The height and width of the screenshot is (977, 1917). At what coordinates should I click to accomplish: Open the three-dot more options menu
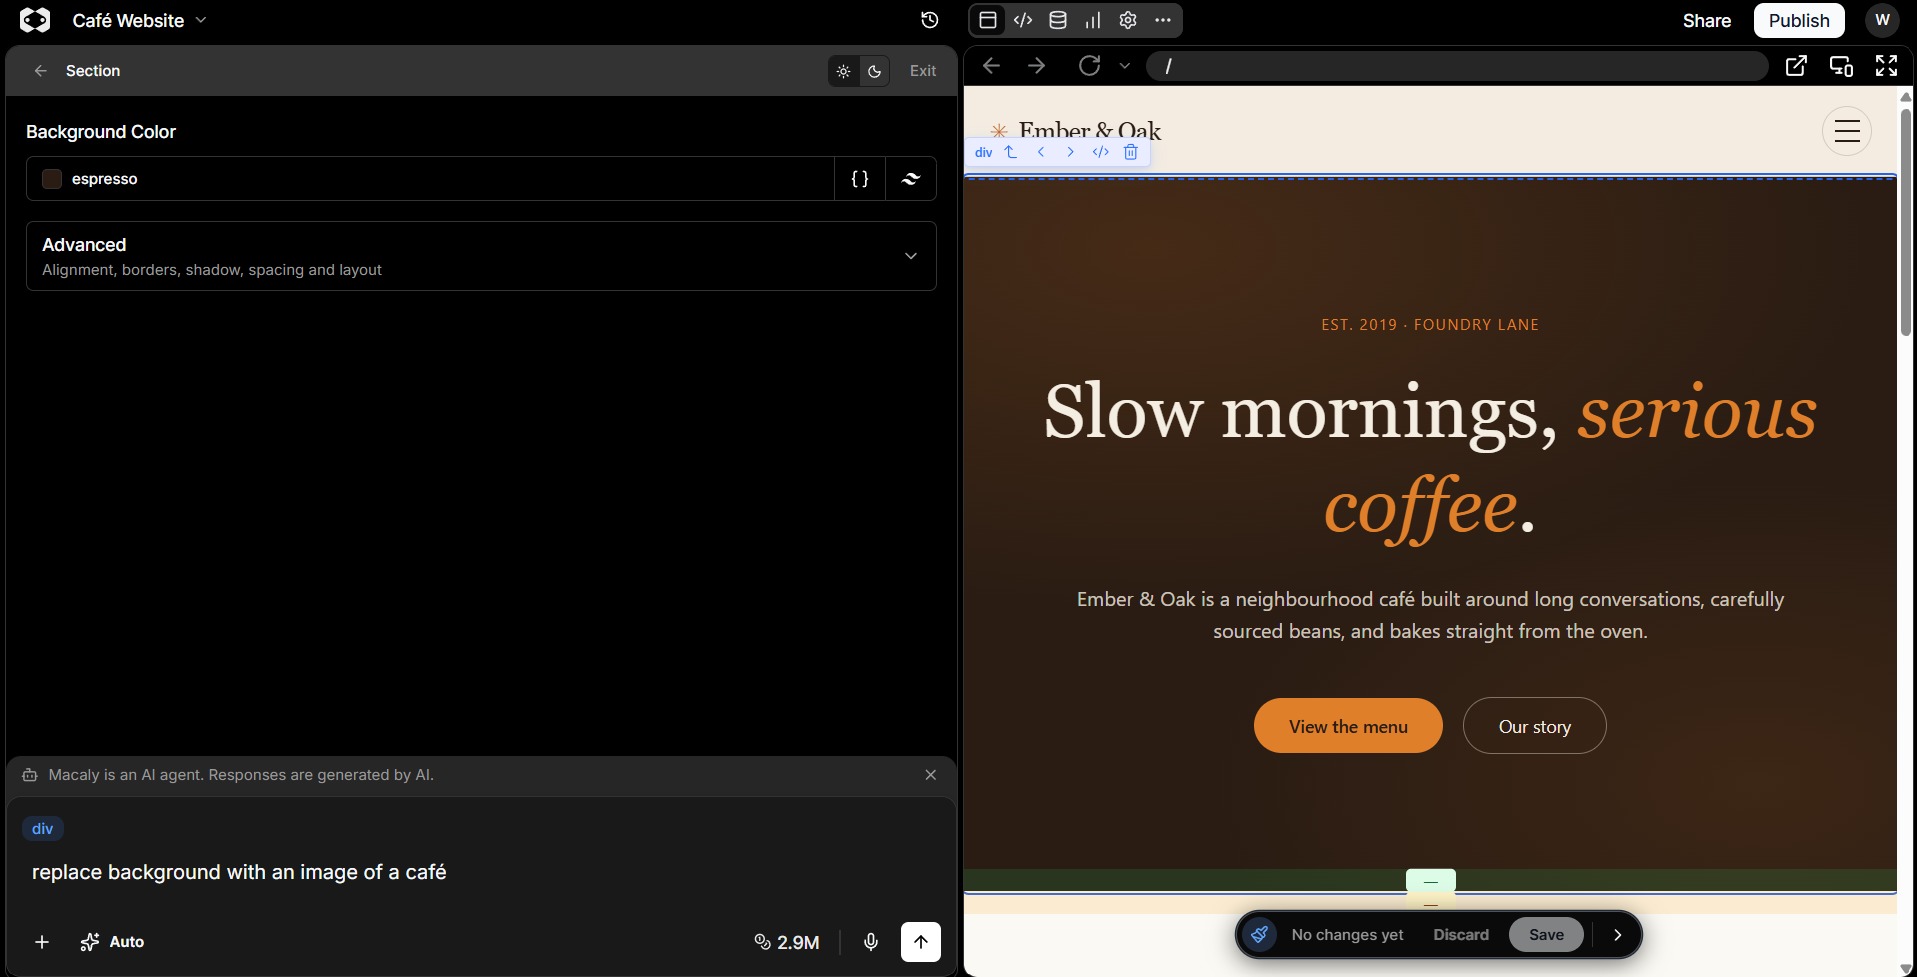click(1163, 20)
